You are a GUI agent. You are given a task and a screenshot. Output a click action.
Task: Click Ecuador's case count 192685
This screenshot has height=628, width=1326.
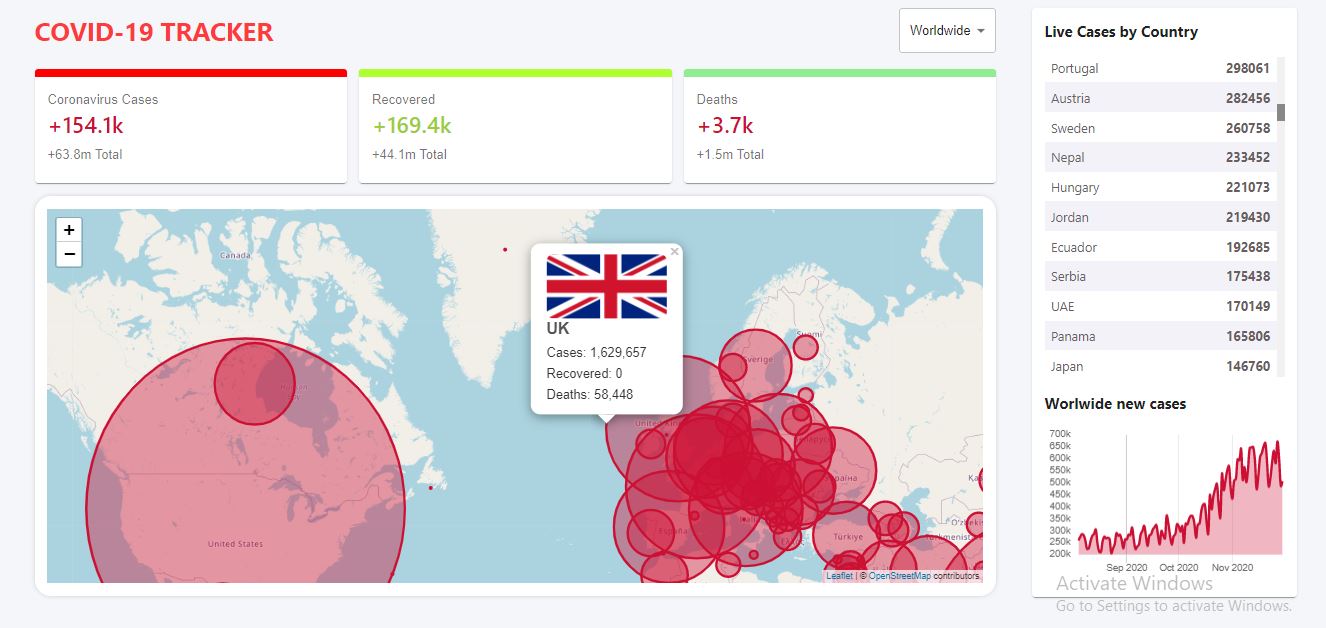pyautogui.click(x=1248, y=247)
